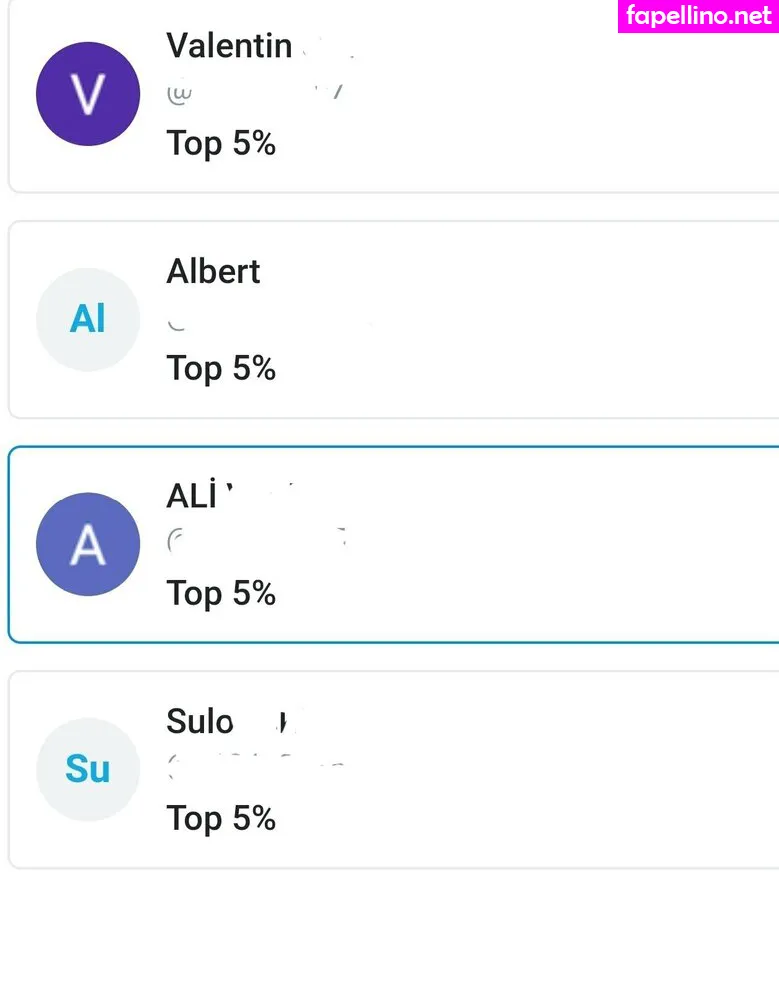Click Top 5% label under Albert
This screenshot has width=779, height=1000.
tap(221, 369)
